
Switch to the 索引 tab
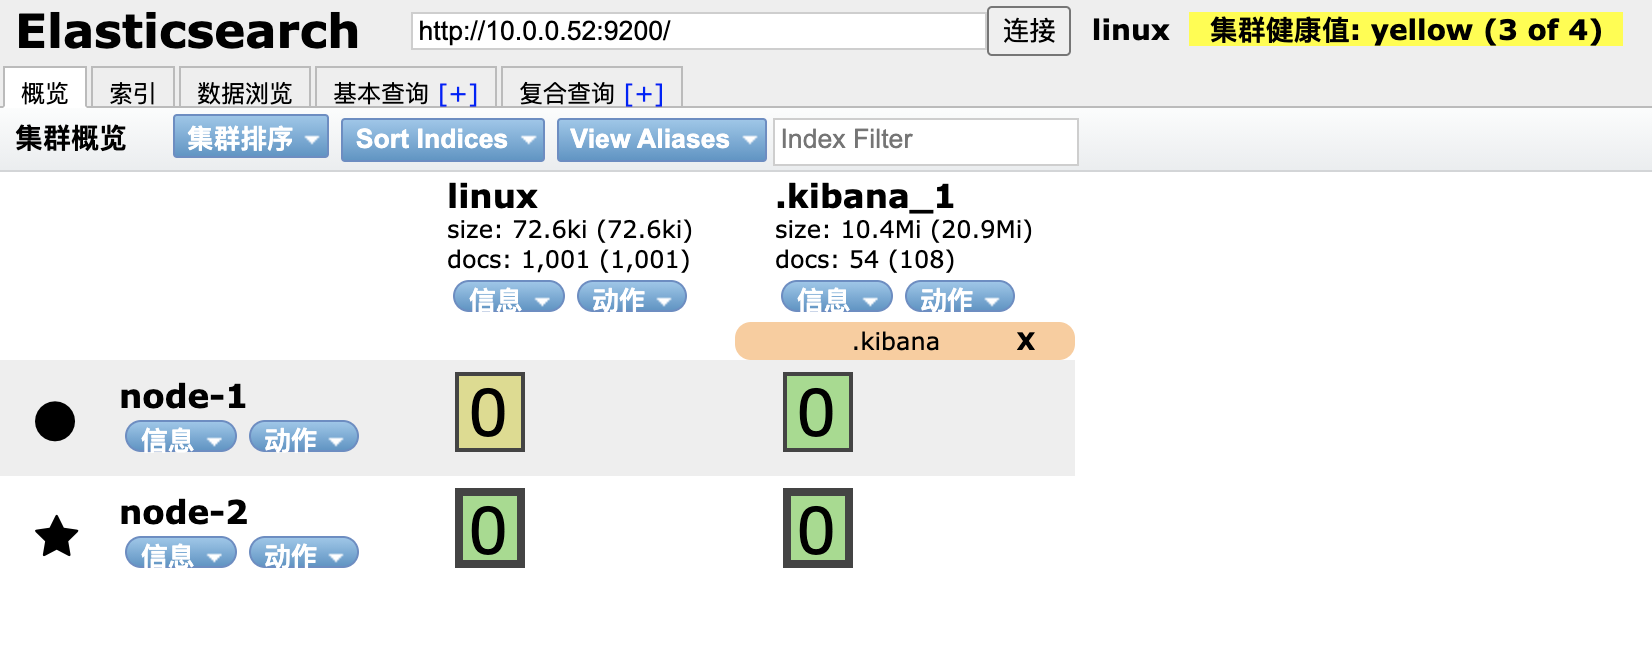point(132,93)
